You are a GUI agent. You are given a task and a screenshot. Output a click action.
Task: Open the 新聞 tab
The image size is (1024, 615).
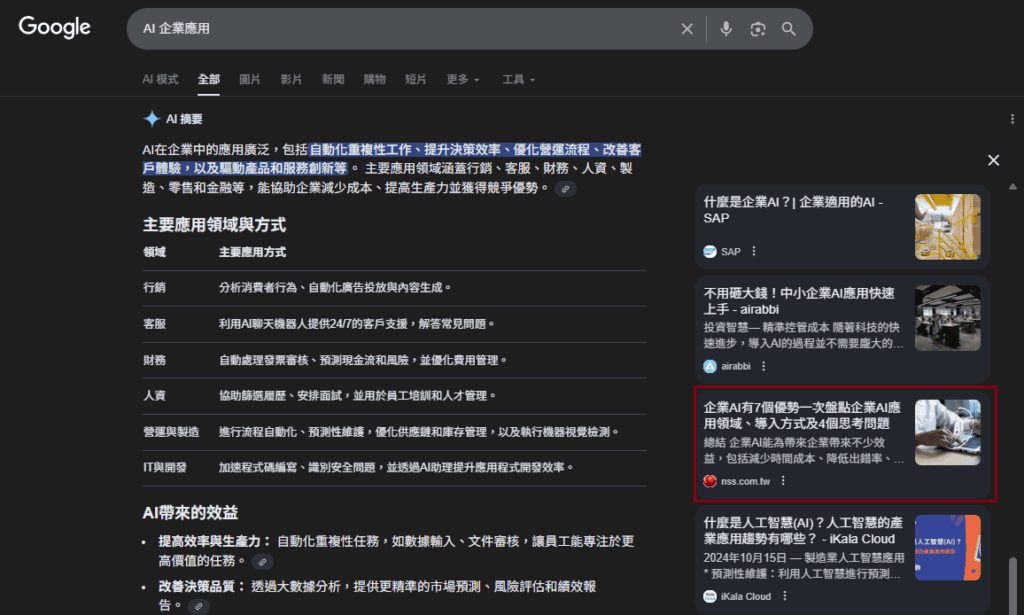click(332, 79)
